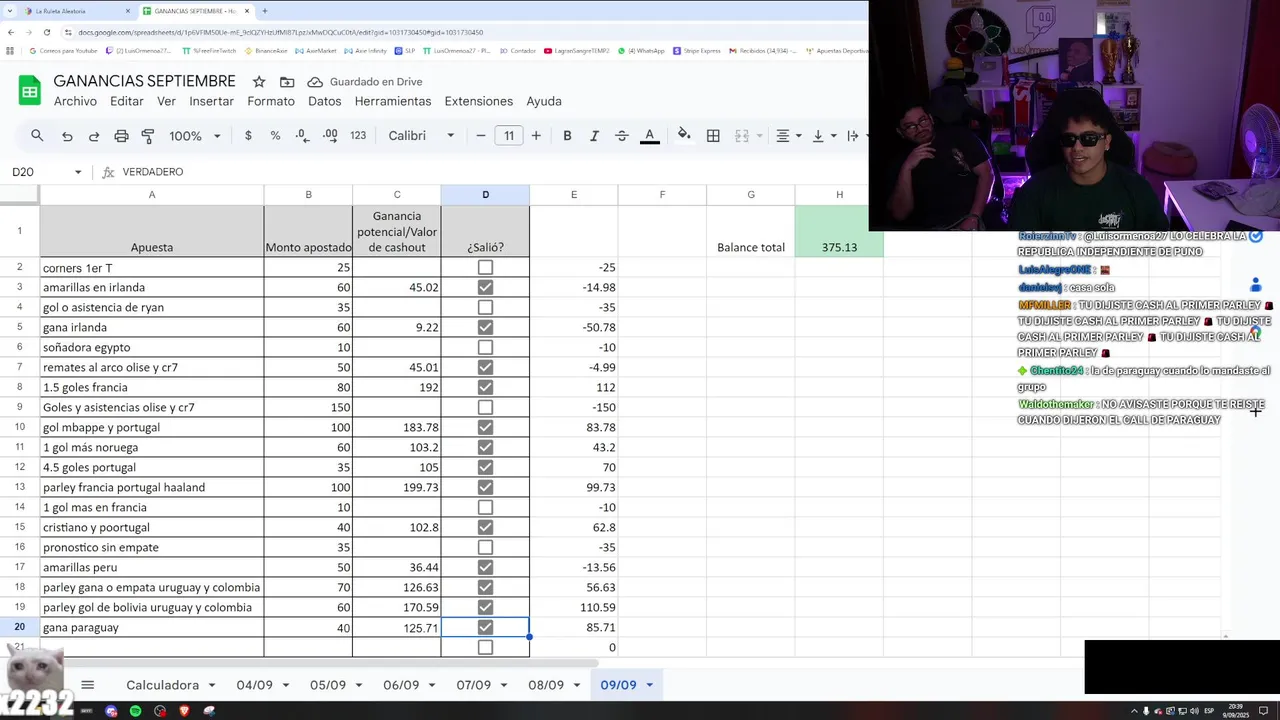Open horizontal align dropdown
This screenshot has width=1280, height=720.
(789, 136)
